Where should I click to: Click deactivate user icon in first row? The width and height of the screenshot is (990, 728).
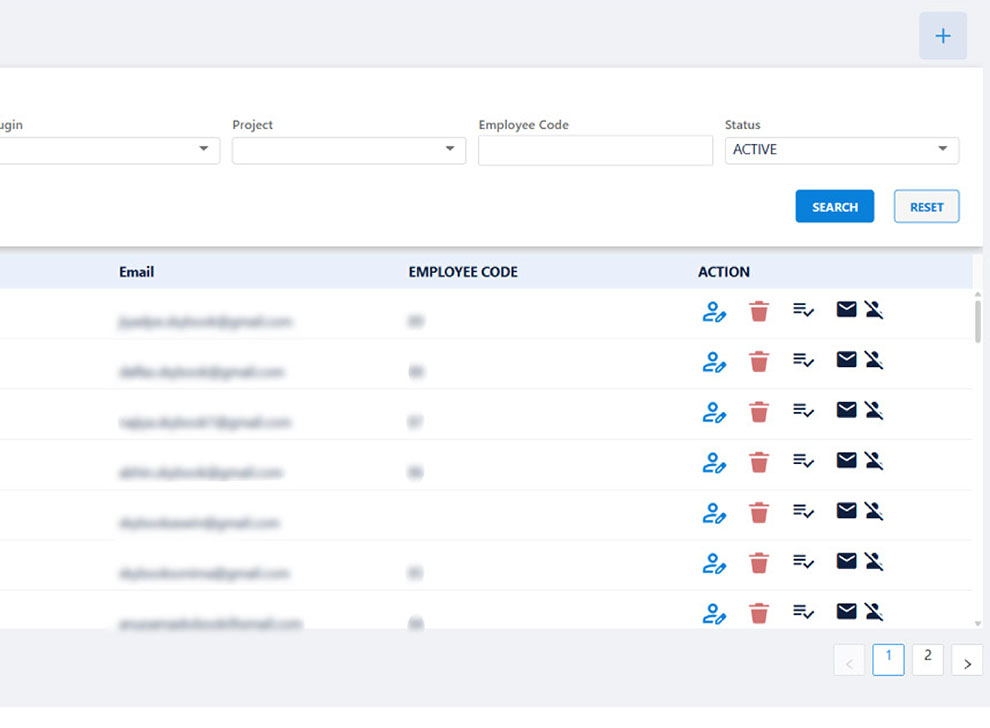coord(874,310)
